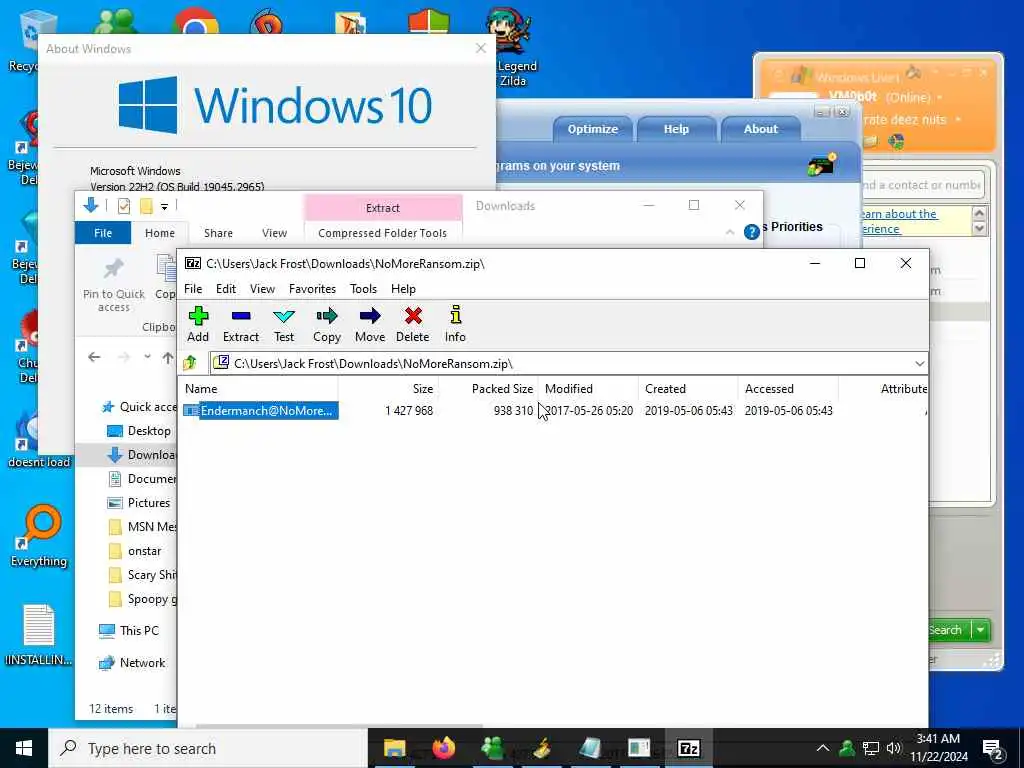Open dropdown beside Messenger Search button
The image size is (1024, 768).
pyautogui.click(x=981, y=630)
